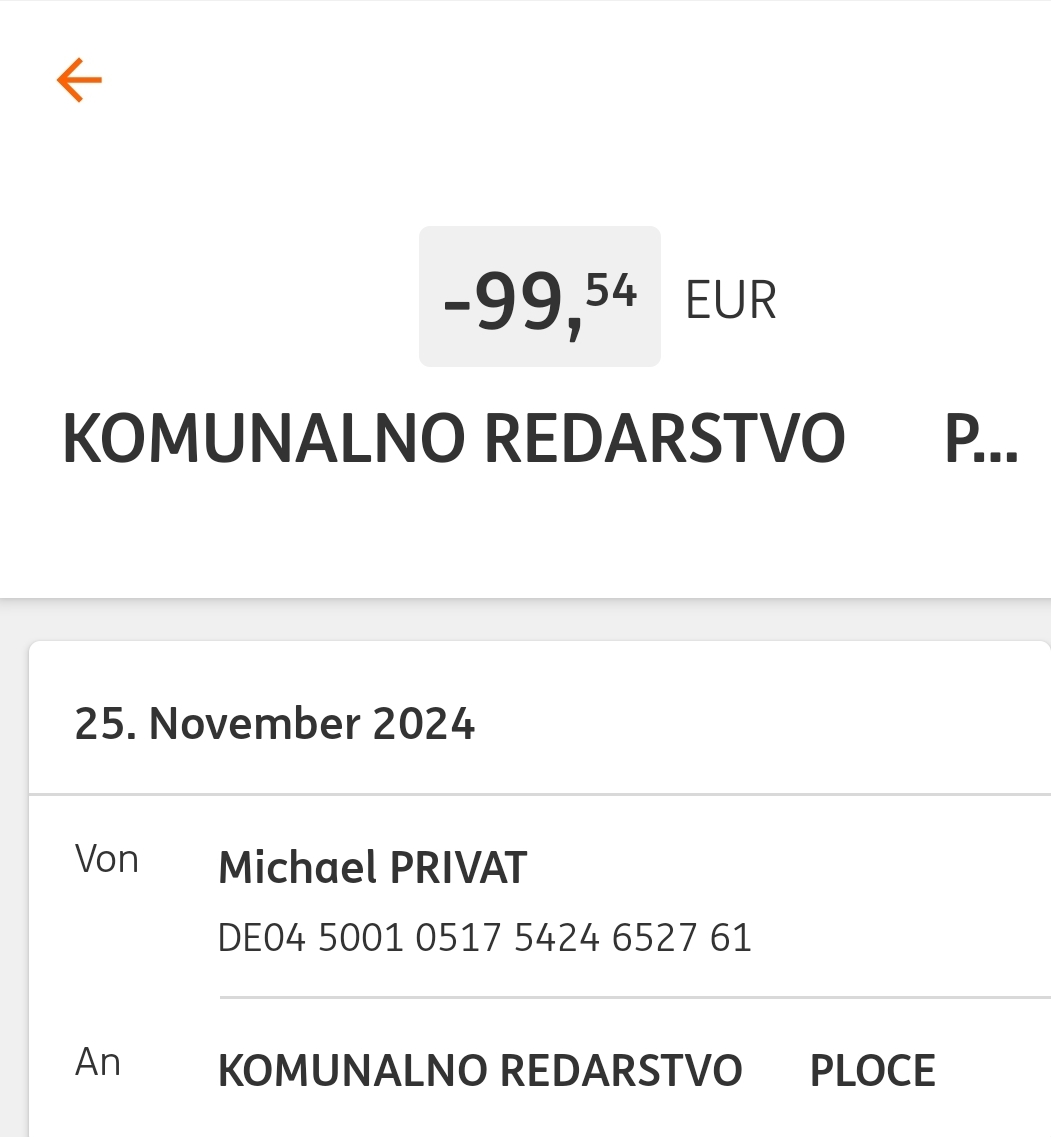Select recipient KOMUNALNO in the An row

point(351,1071)
